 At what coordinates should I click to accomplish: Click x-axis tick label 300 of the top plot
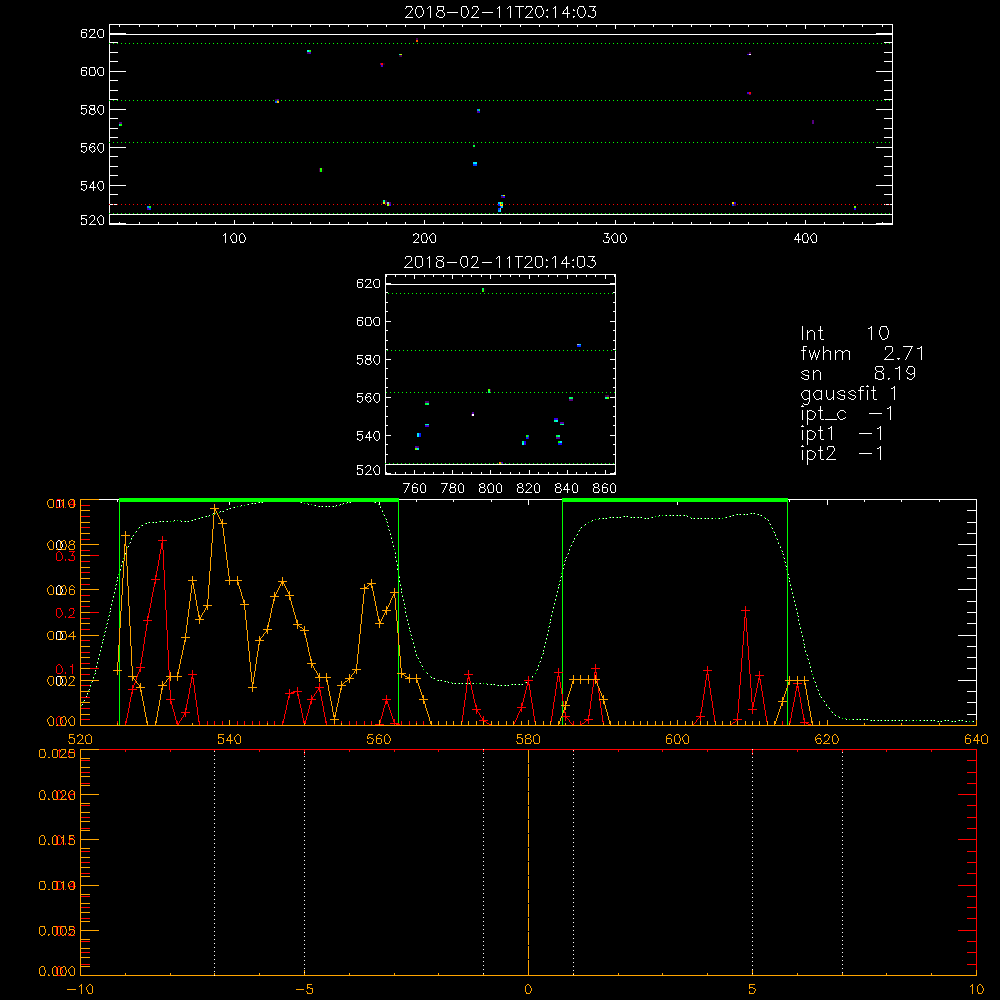615,239
